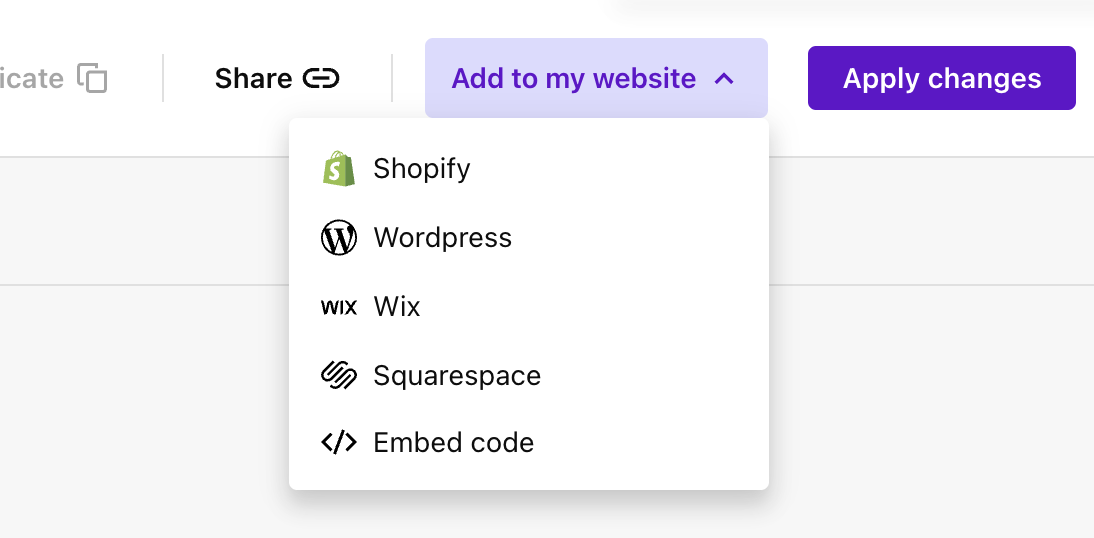Open the Embed code option
Image resolution: width=1094 pixels, height=538 pixels.
click(453, 443)
